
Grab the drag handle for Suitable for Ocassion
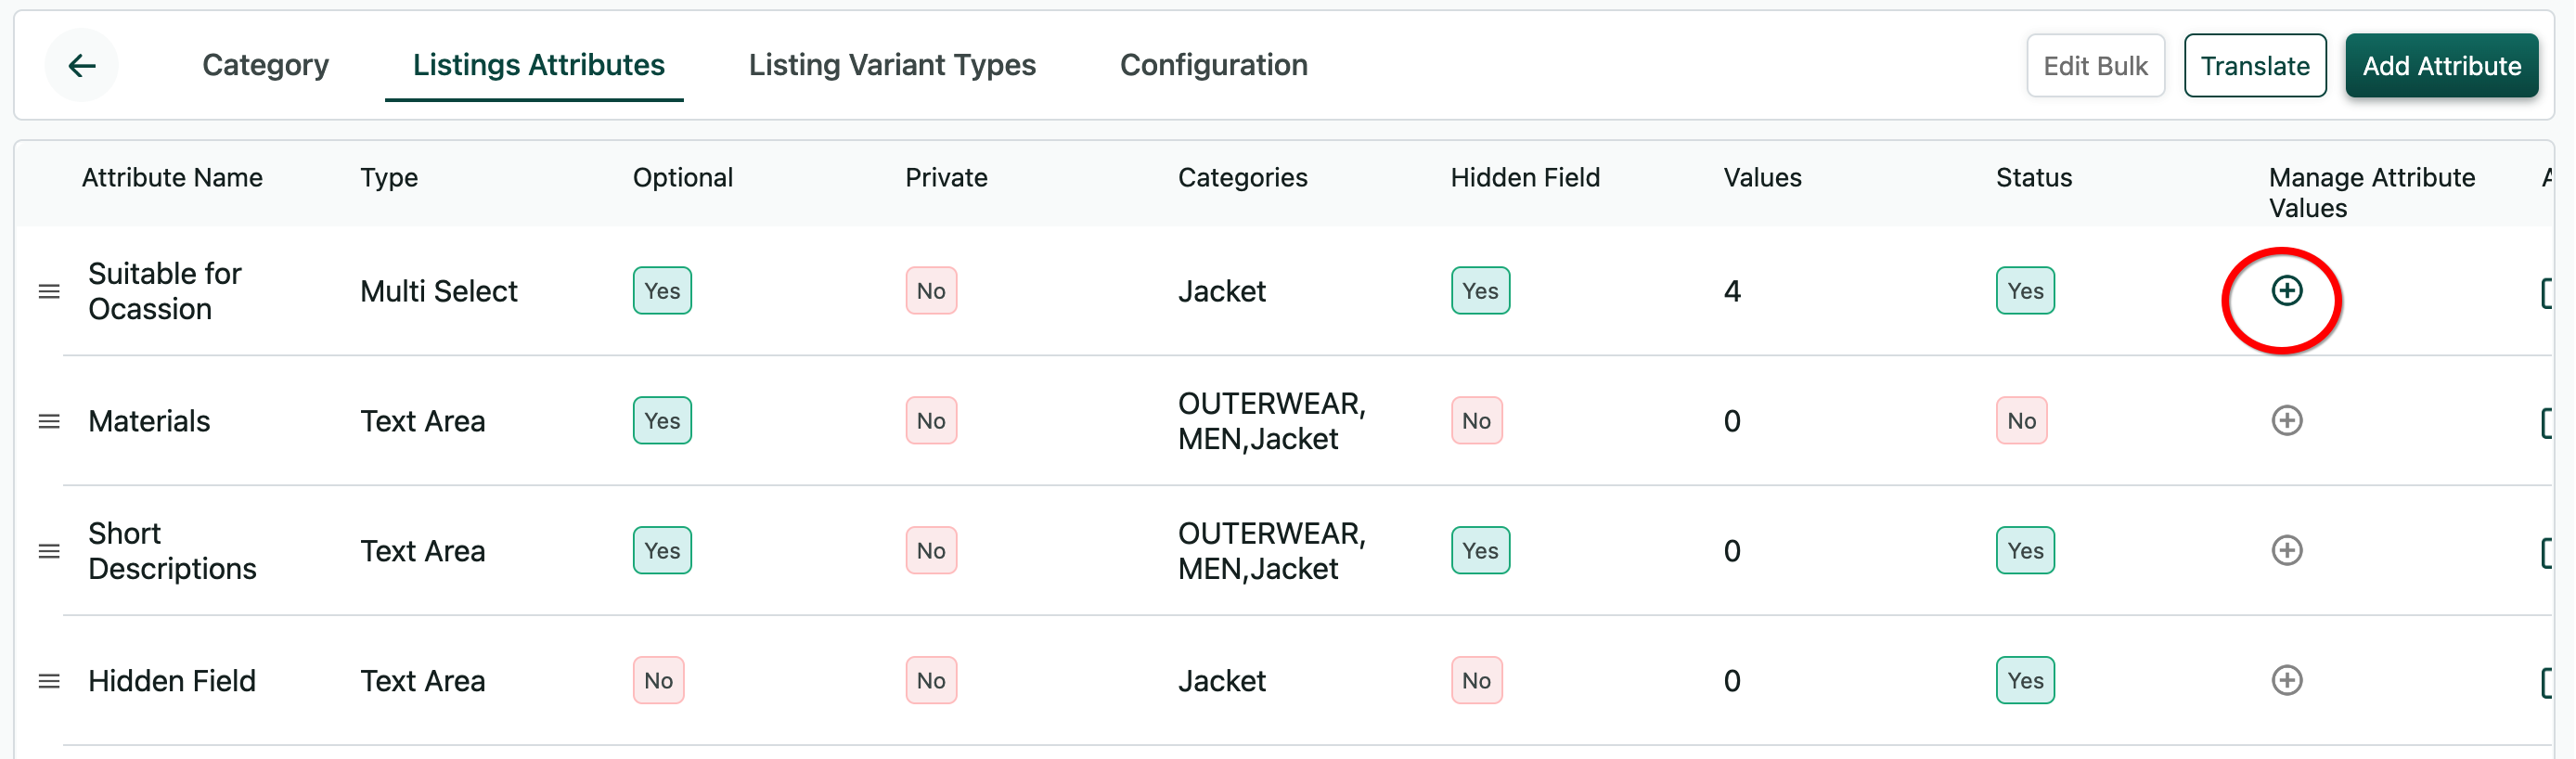49,292
